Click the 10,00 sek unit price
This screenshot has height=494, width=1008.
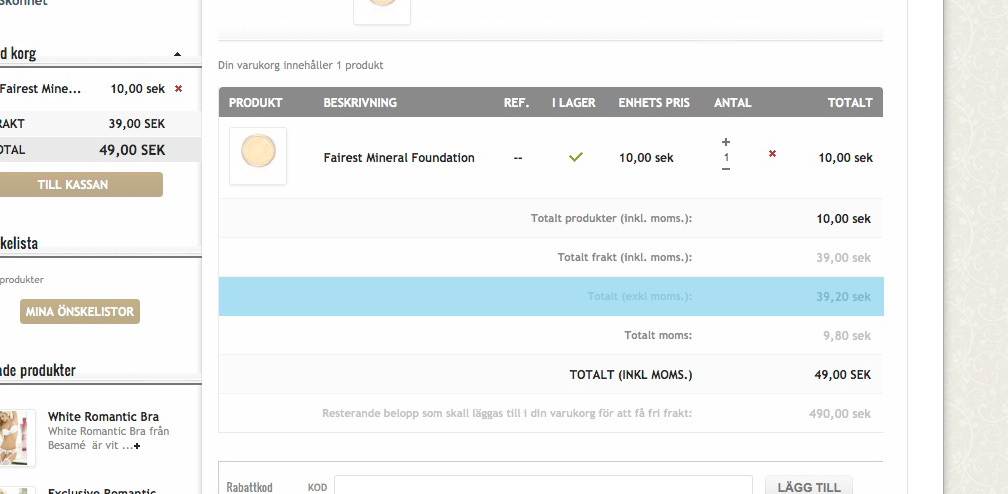click(x=646, y=158)
